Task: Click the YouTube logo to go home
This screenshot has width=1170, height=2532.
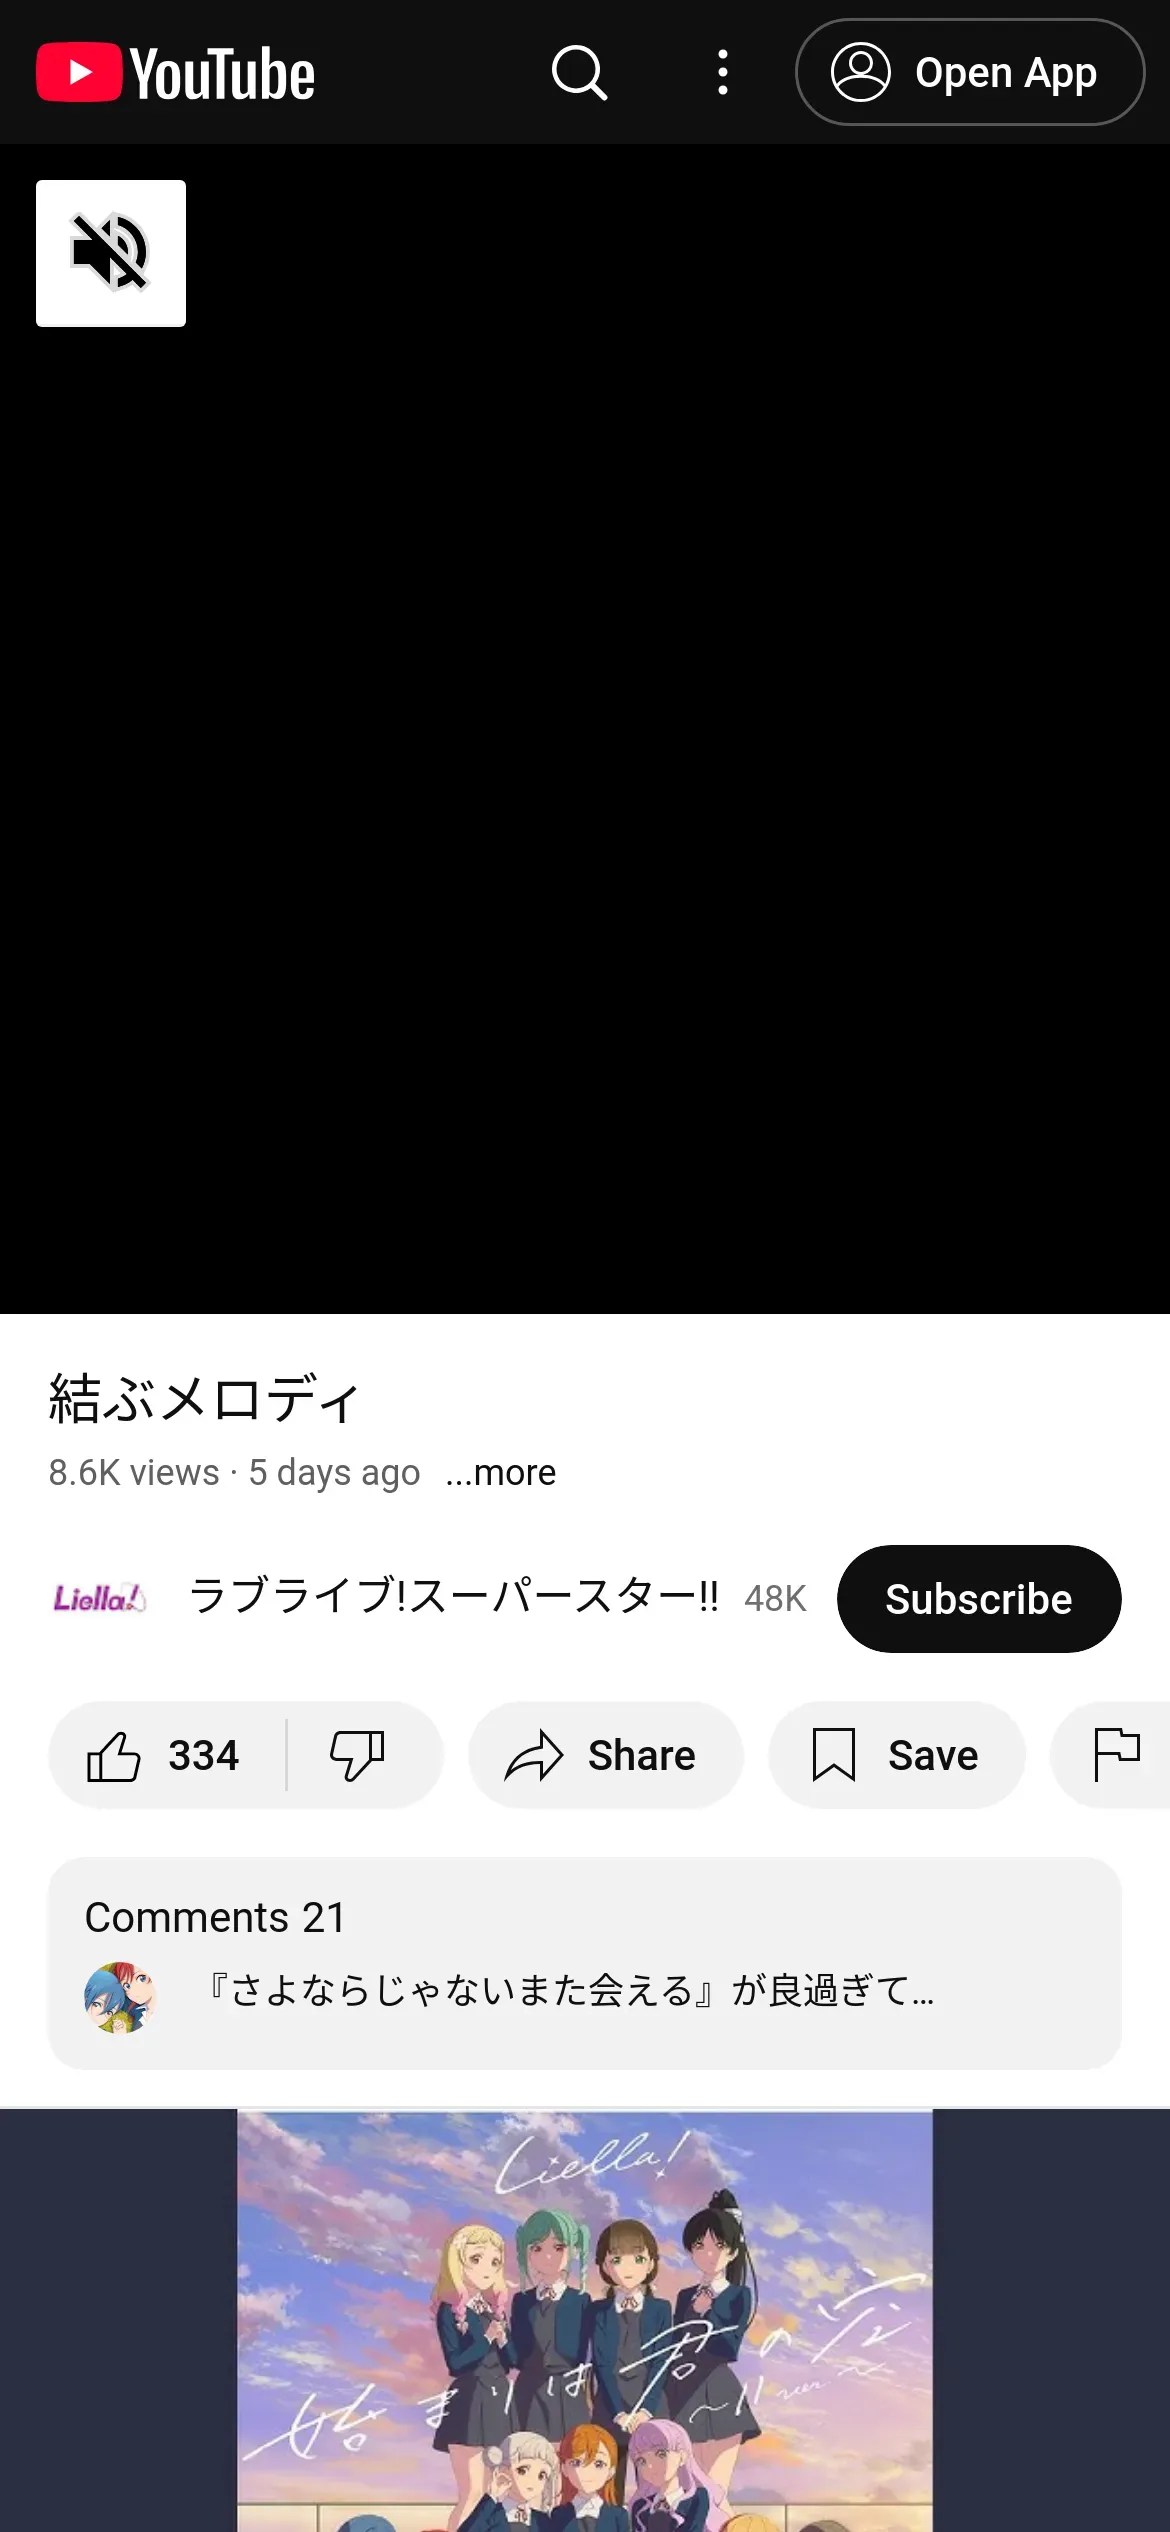Action: [176, 72]
